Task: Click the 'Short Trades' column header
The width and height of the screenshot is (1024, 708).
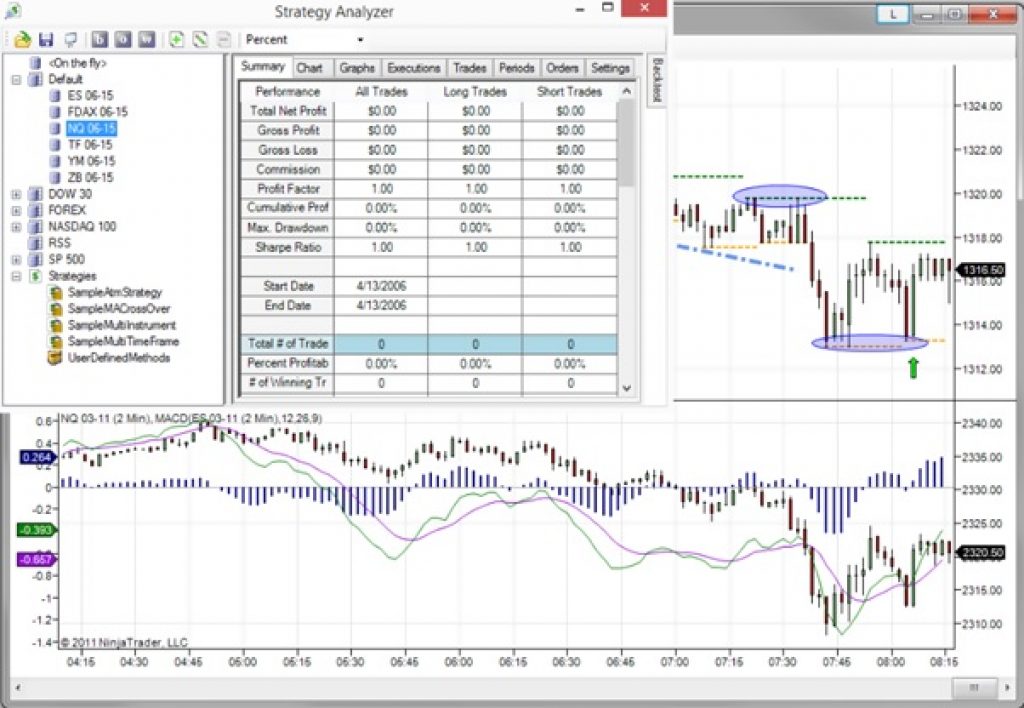Action: point(569,92)
